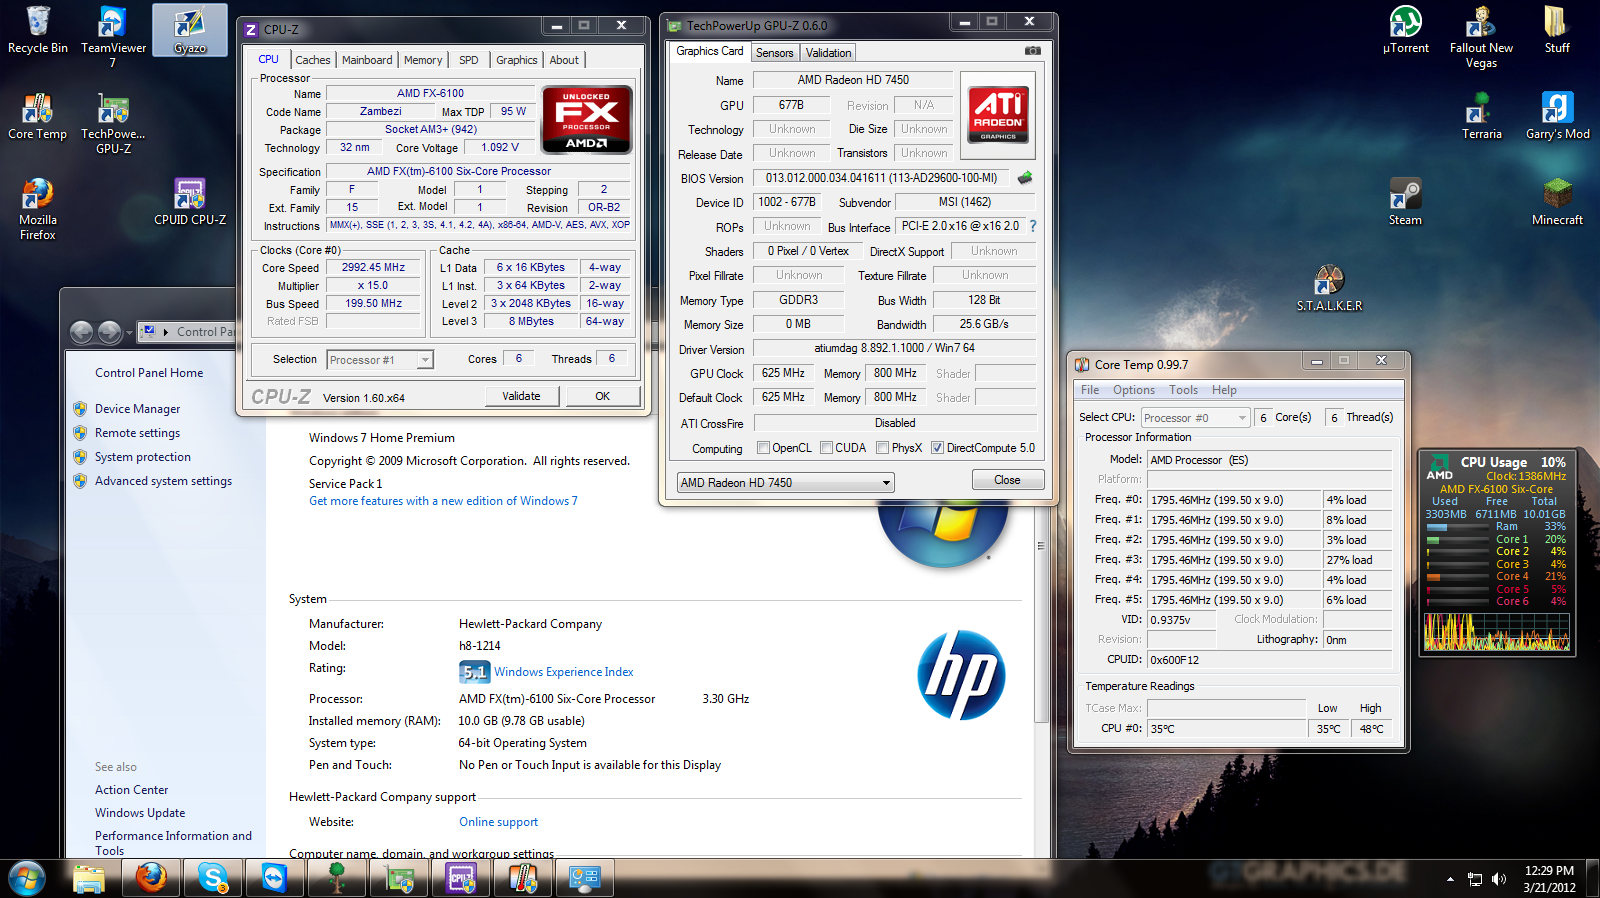Click the Bus Interface question mark
The image size is (1600, 898).
click(1033, 226)
